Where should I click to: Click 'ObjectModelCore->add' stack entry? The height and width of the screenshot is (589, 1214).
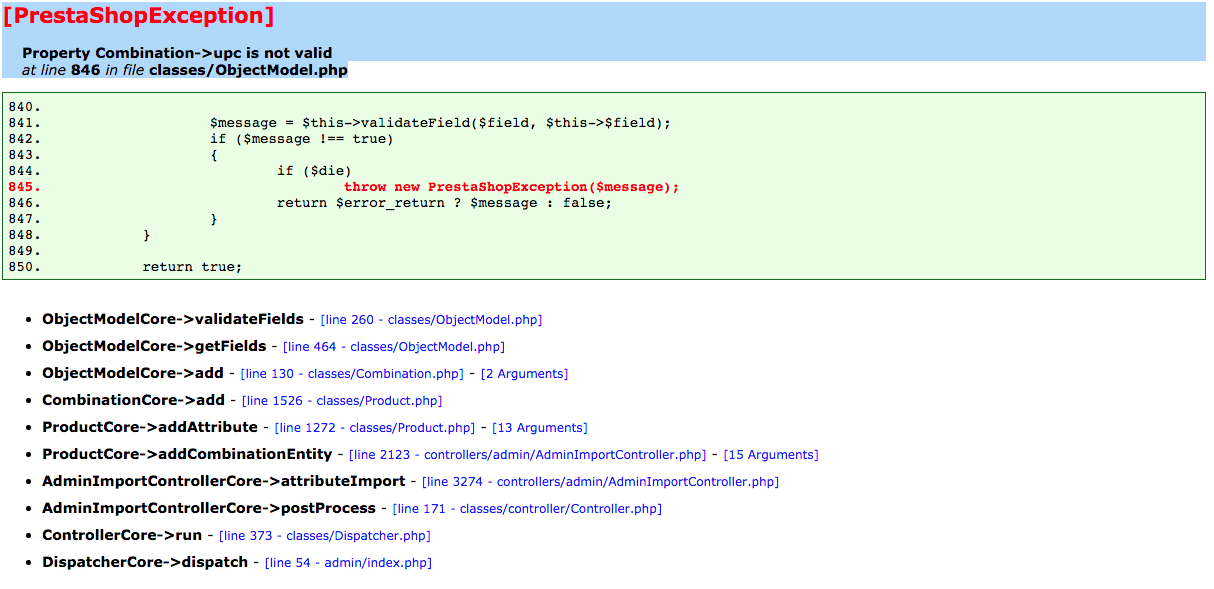[133, 374]
